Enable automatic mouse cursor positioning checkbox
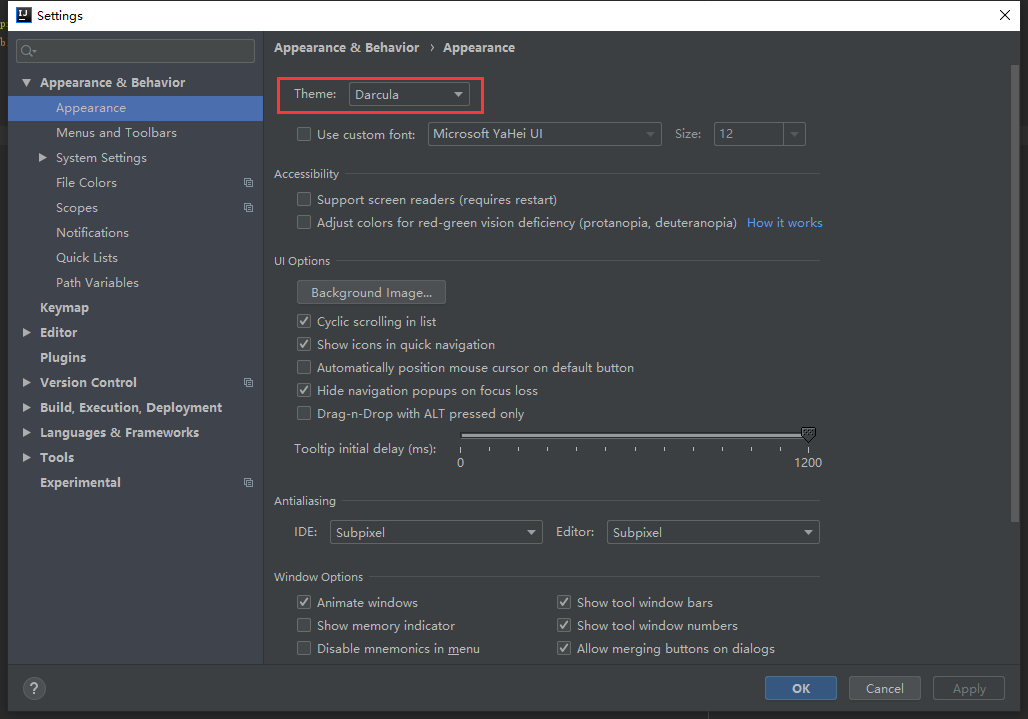The image size is (1028, 719). tap(304, 367)
